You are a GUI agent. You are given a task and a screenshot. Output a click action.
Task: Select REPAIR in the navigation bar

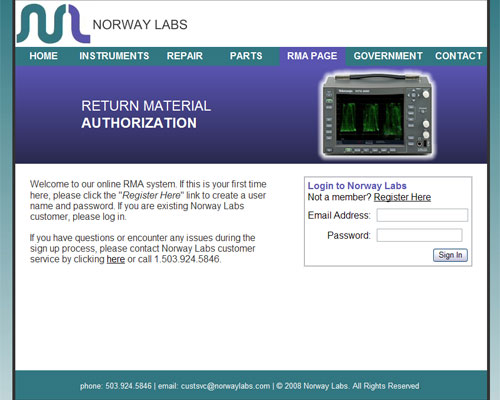pyautogui.click(x=185, y=56)
